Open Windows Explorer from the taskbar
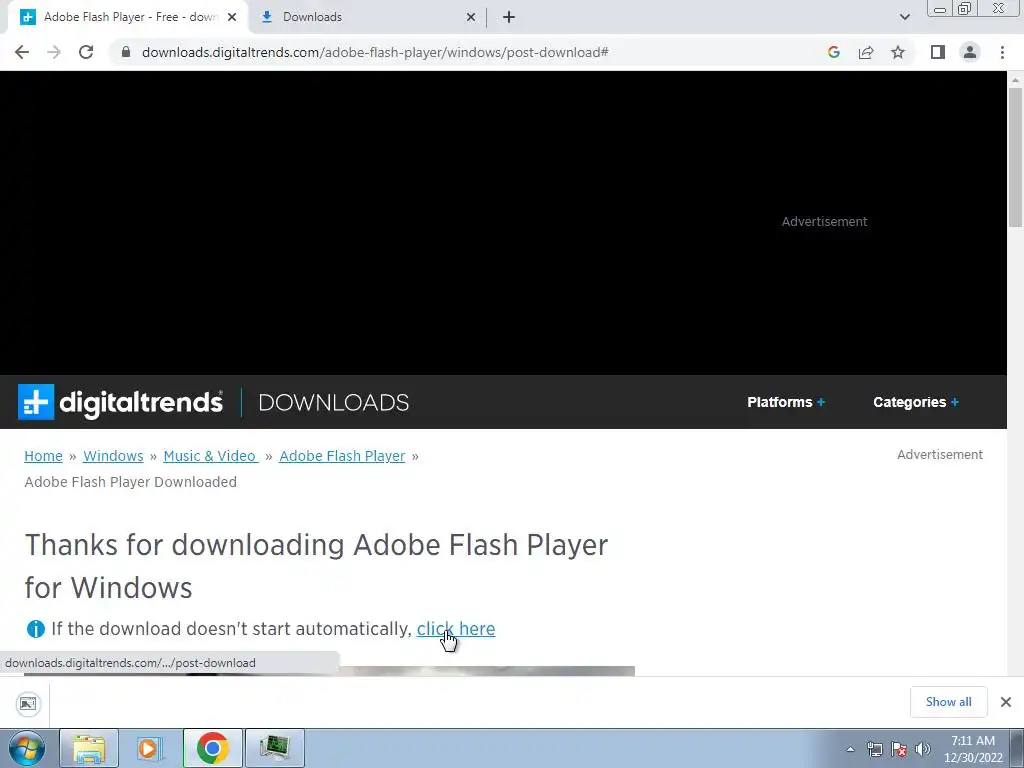The height and width of the screenshot is (768, 1024). (89, 748)
